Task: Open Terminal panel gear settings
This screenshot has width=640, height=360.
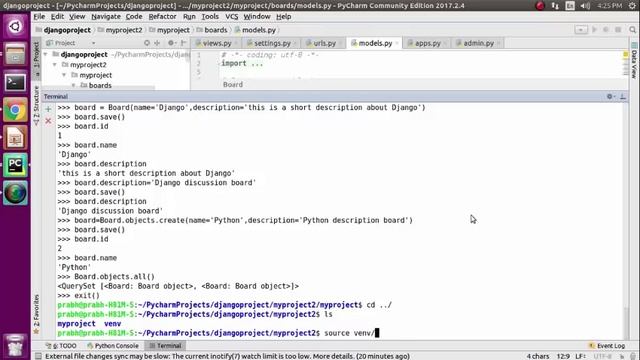Action: pyautogui.click(x=610, y=96)
